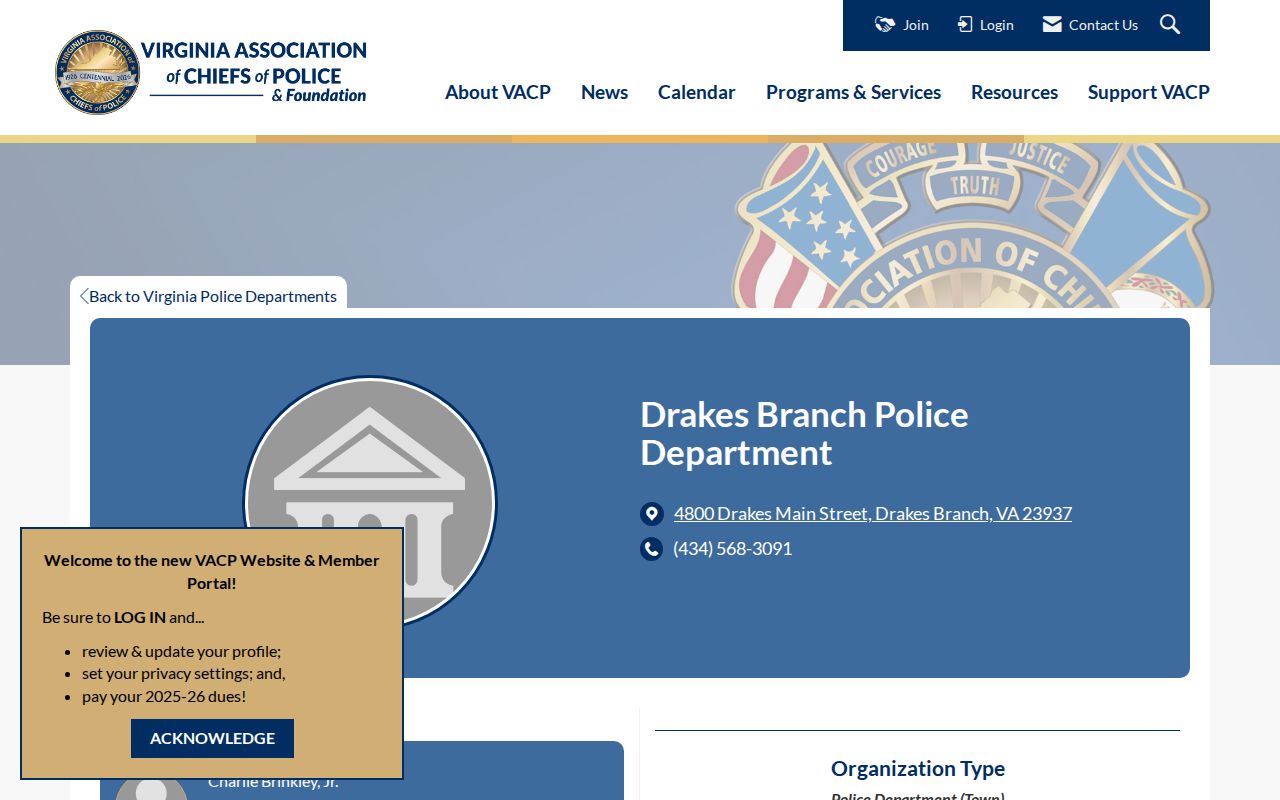Click the (434) 568-3091 phone number
Viewport: 1280px width, 800px height.
point(733,549)
